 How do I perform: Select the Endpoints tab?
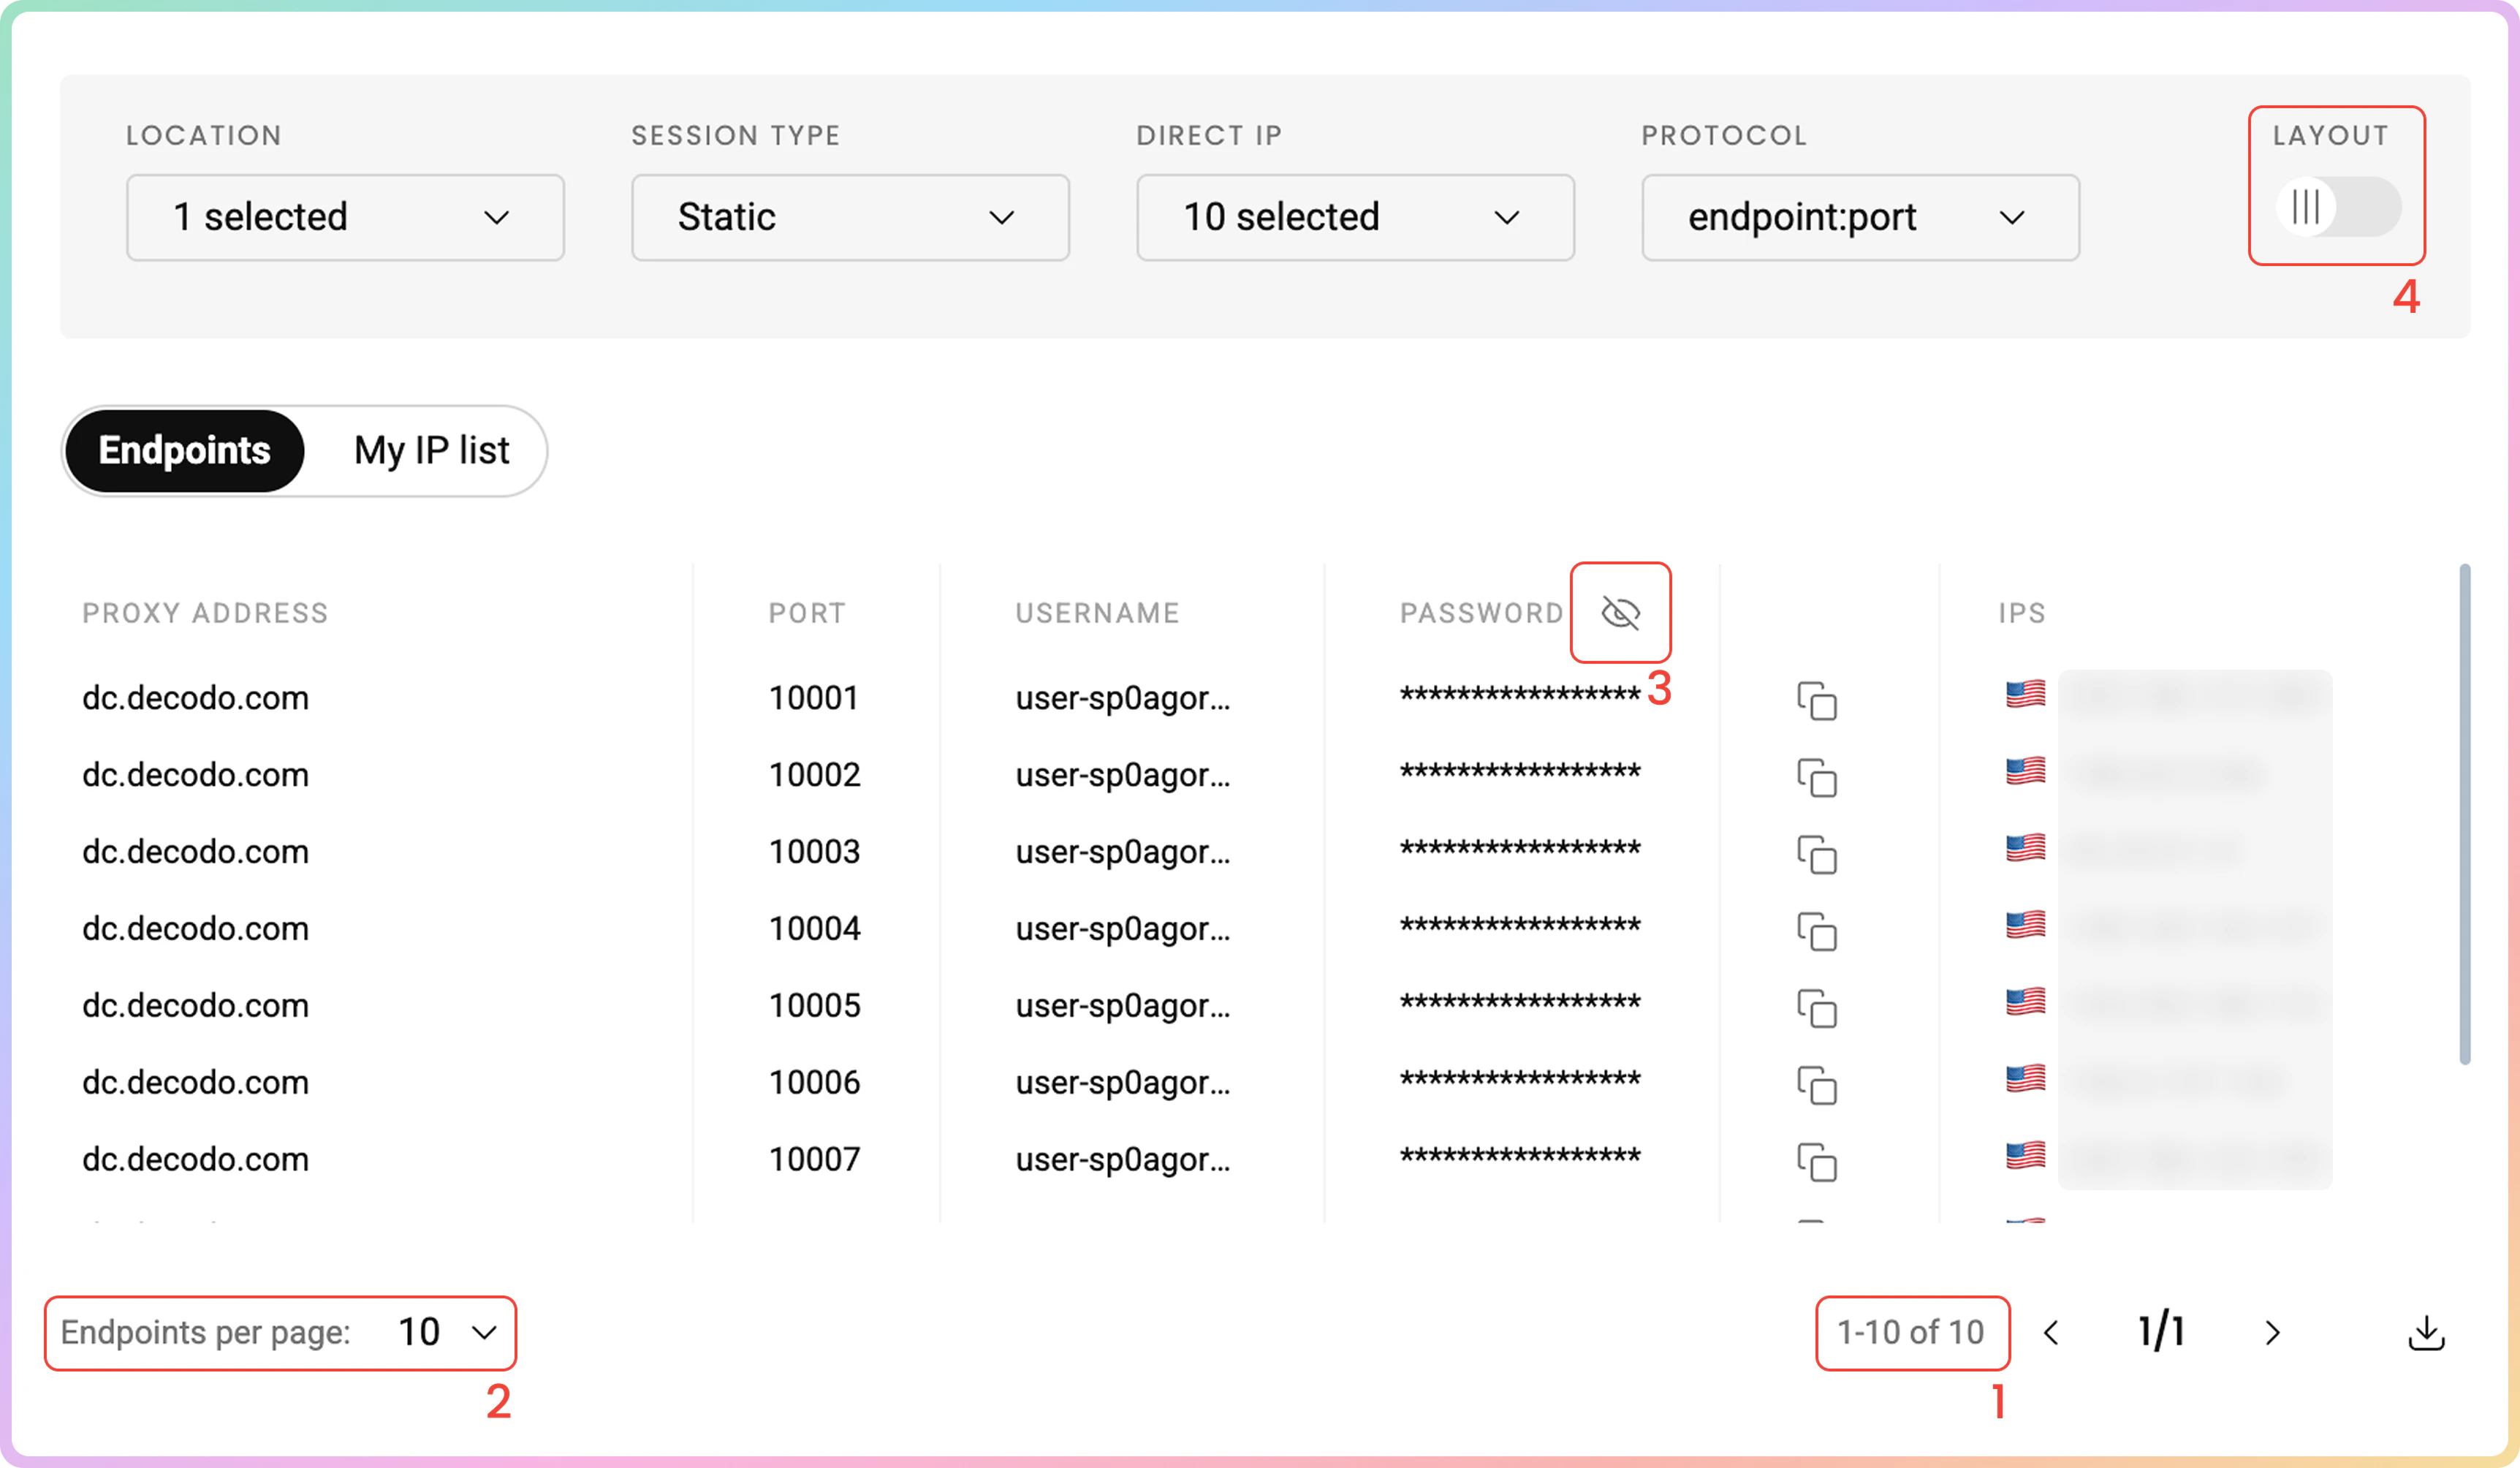[x=185, y=451]
